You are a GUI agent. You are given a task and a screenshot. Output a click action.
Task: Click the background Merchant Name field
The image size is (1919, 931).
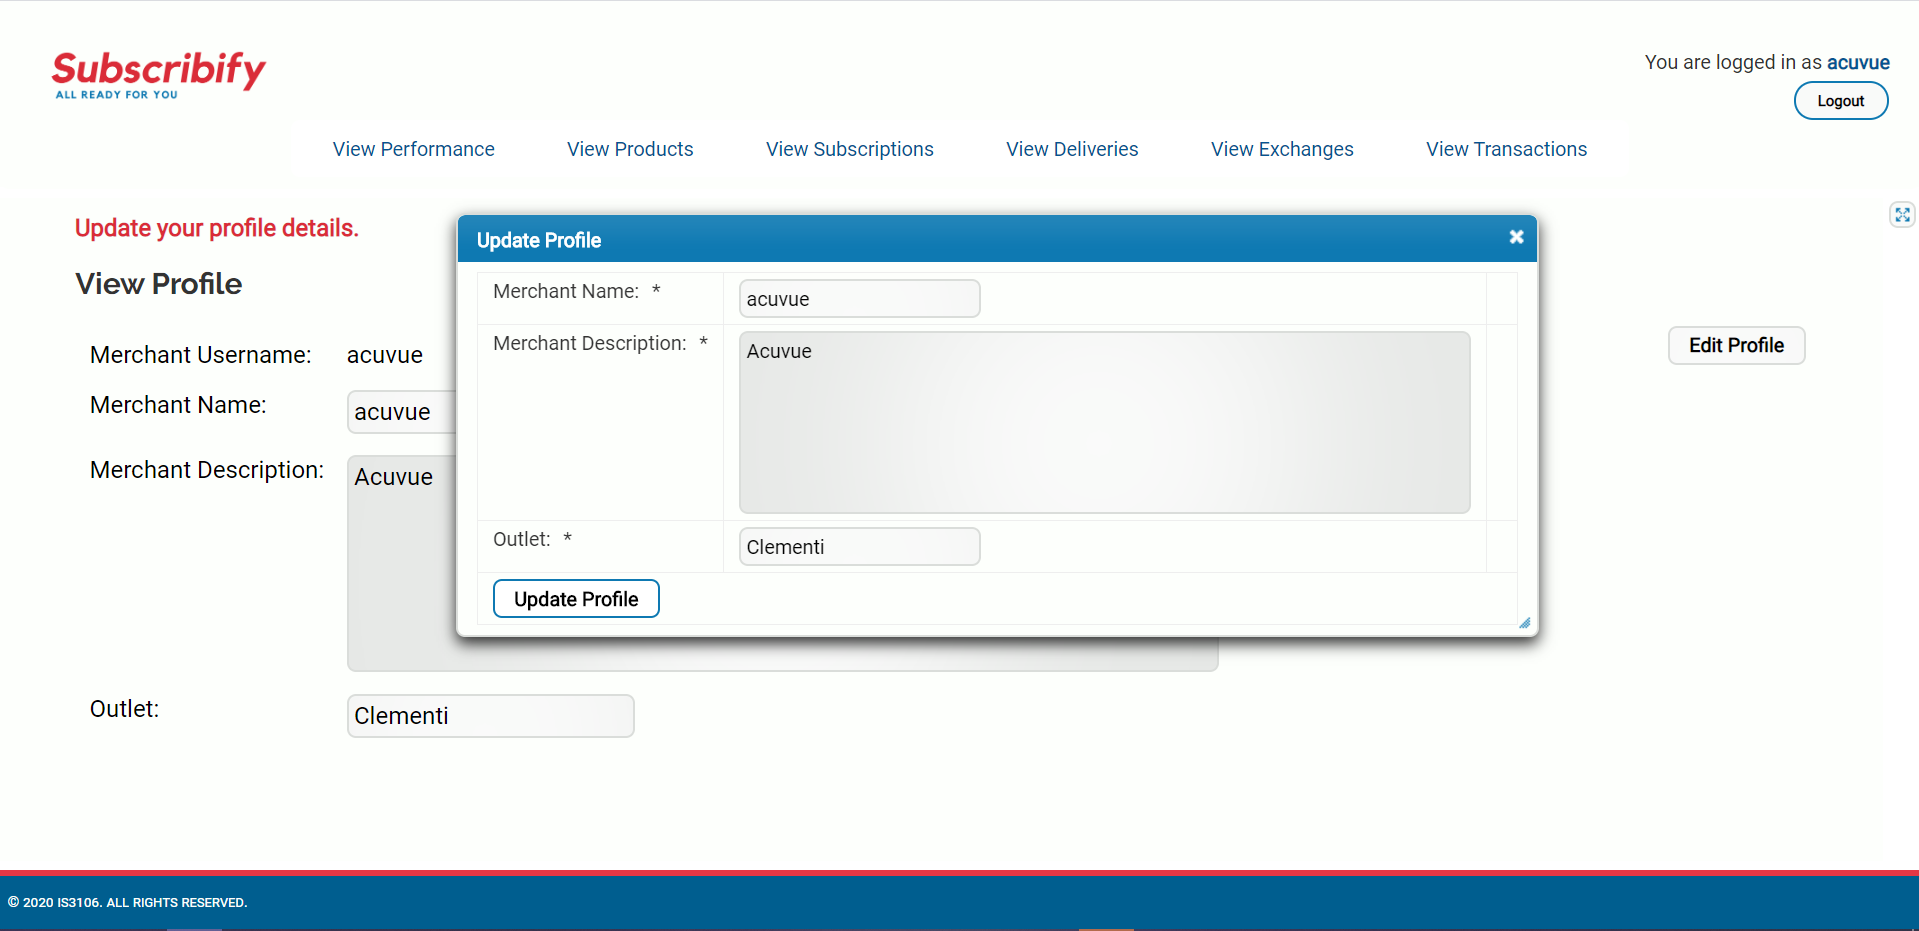coord(402,412)
